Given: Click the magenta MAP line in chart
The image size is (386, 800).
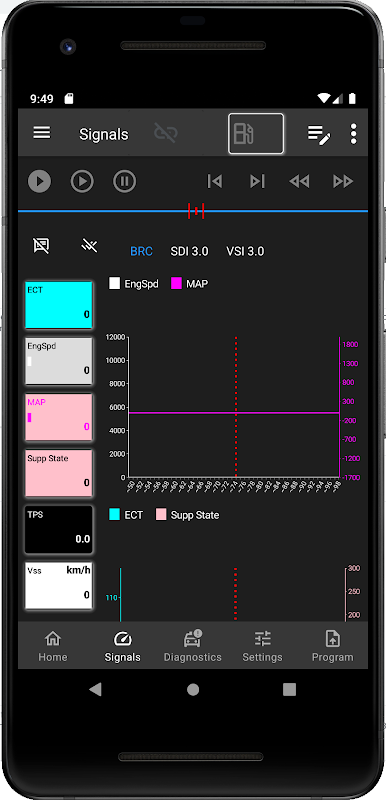Looking at the screenshot, I should click(234, 412).
